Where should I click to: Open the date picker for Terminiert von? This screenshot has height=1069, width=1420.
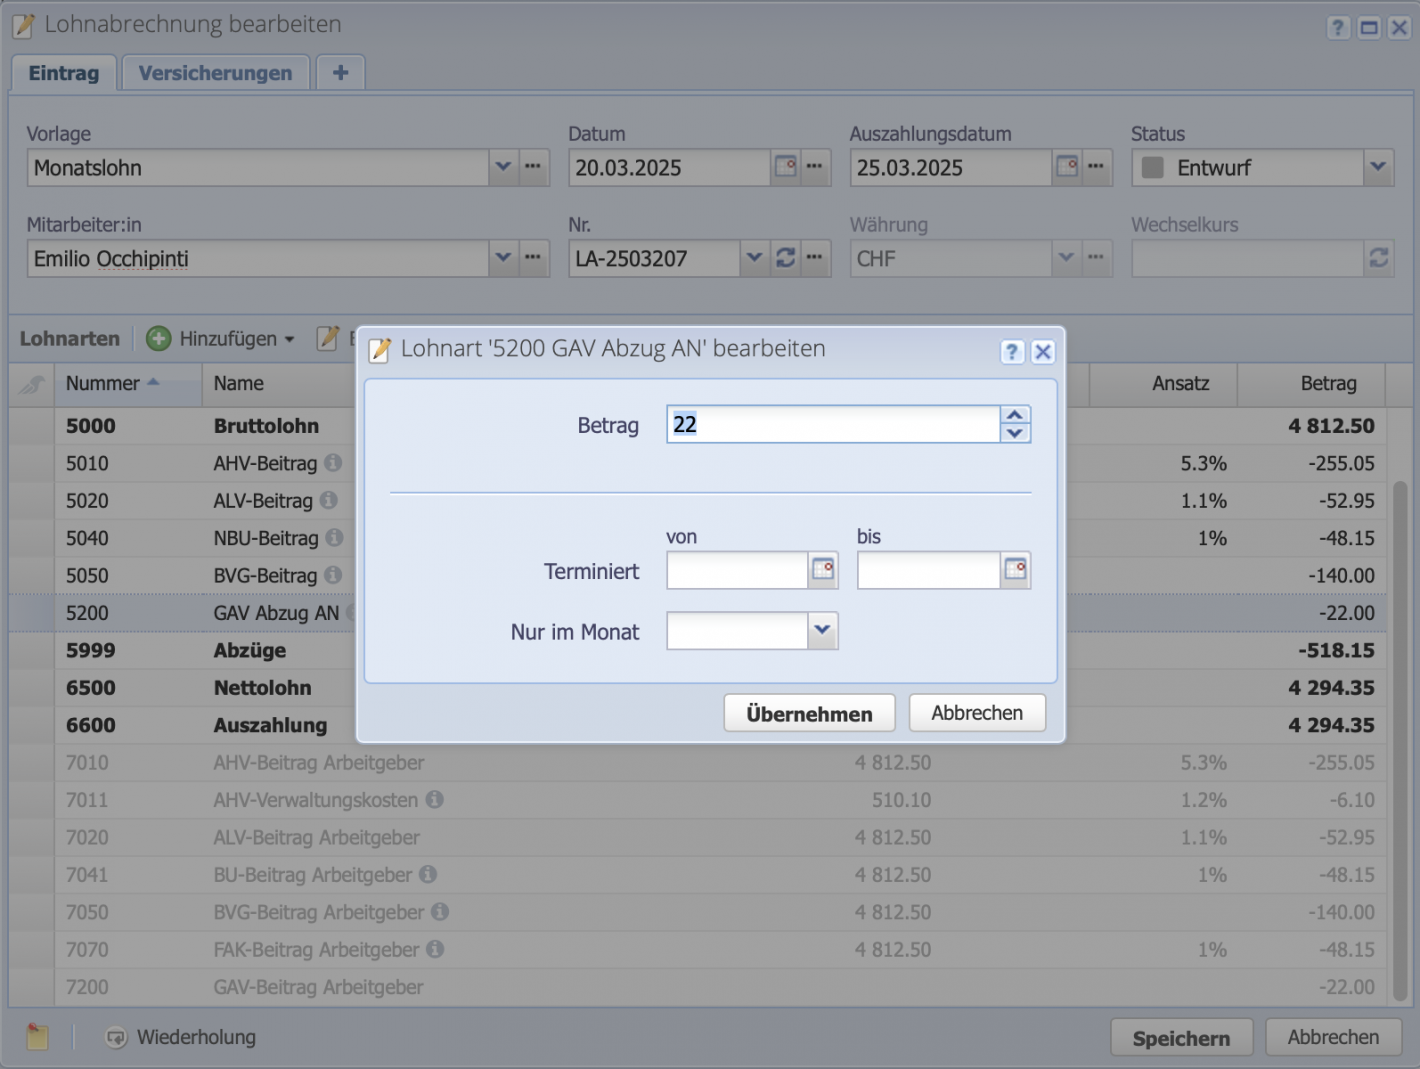[824, 570]
